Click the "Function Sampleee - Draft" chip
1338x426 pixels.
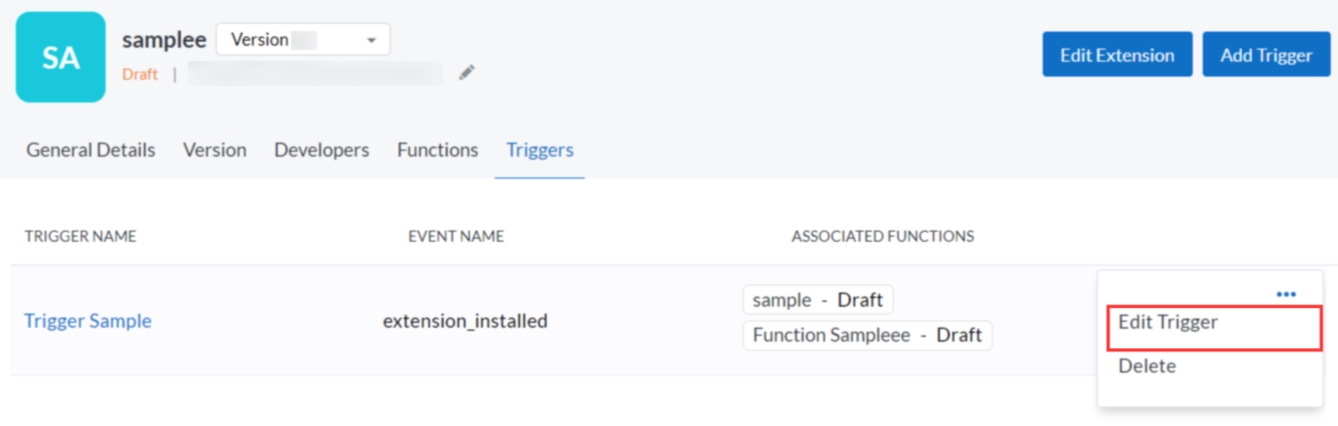pyautogui.click(x=867, y=335)
